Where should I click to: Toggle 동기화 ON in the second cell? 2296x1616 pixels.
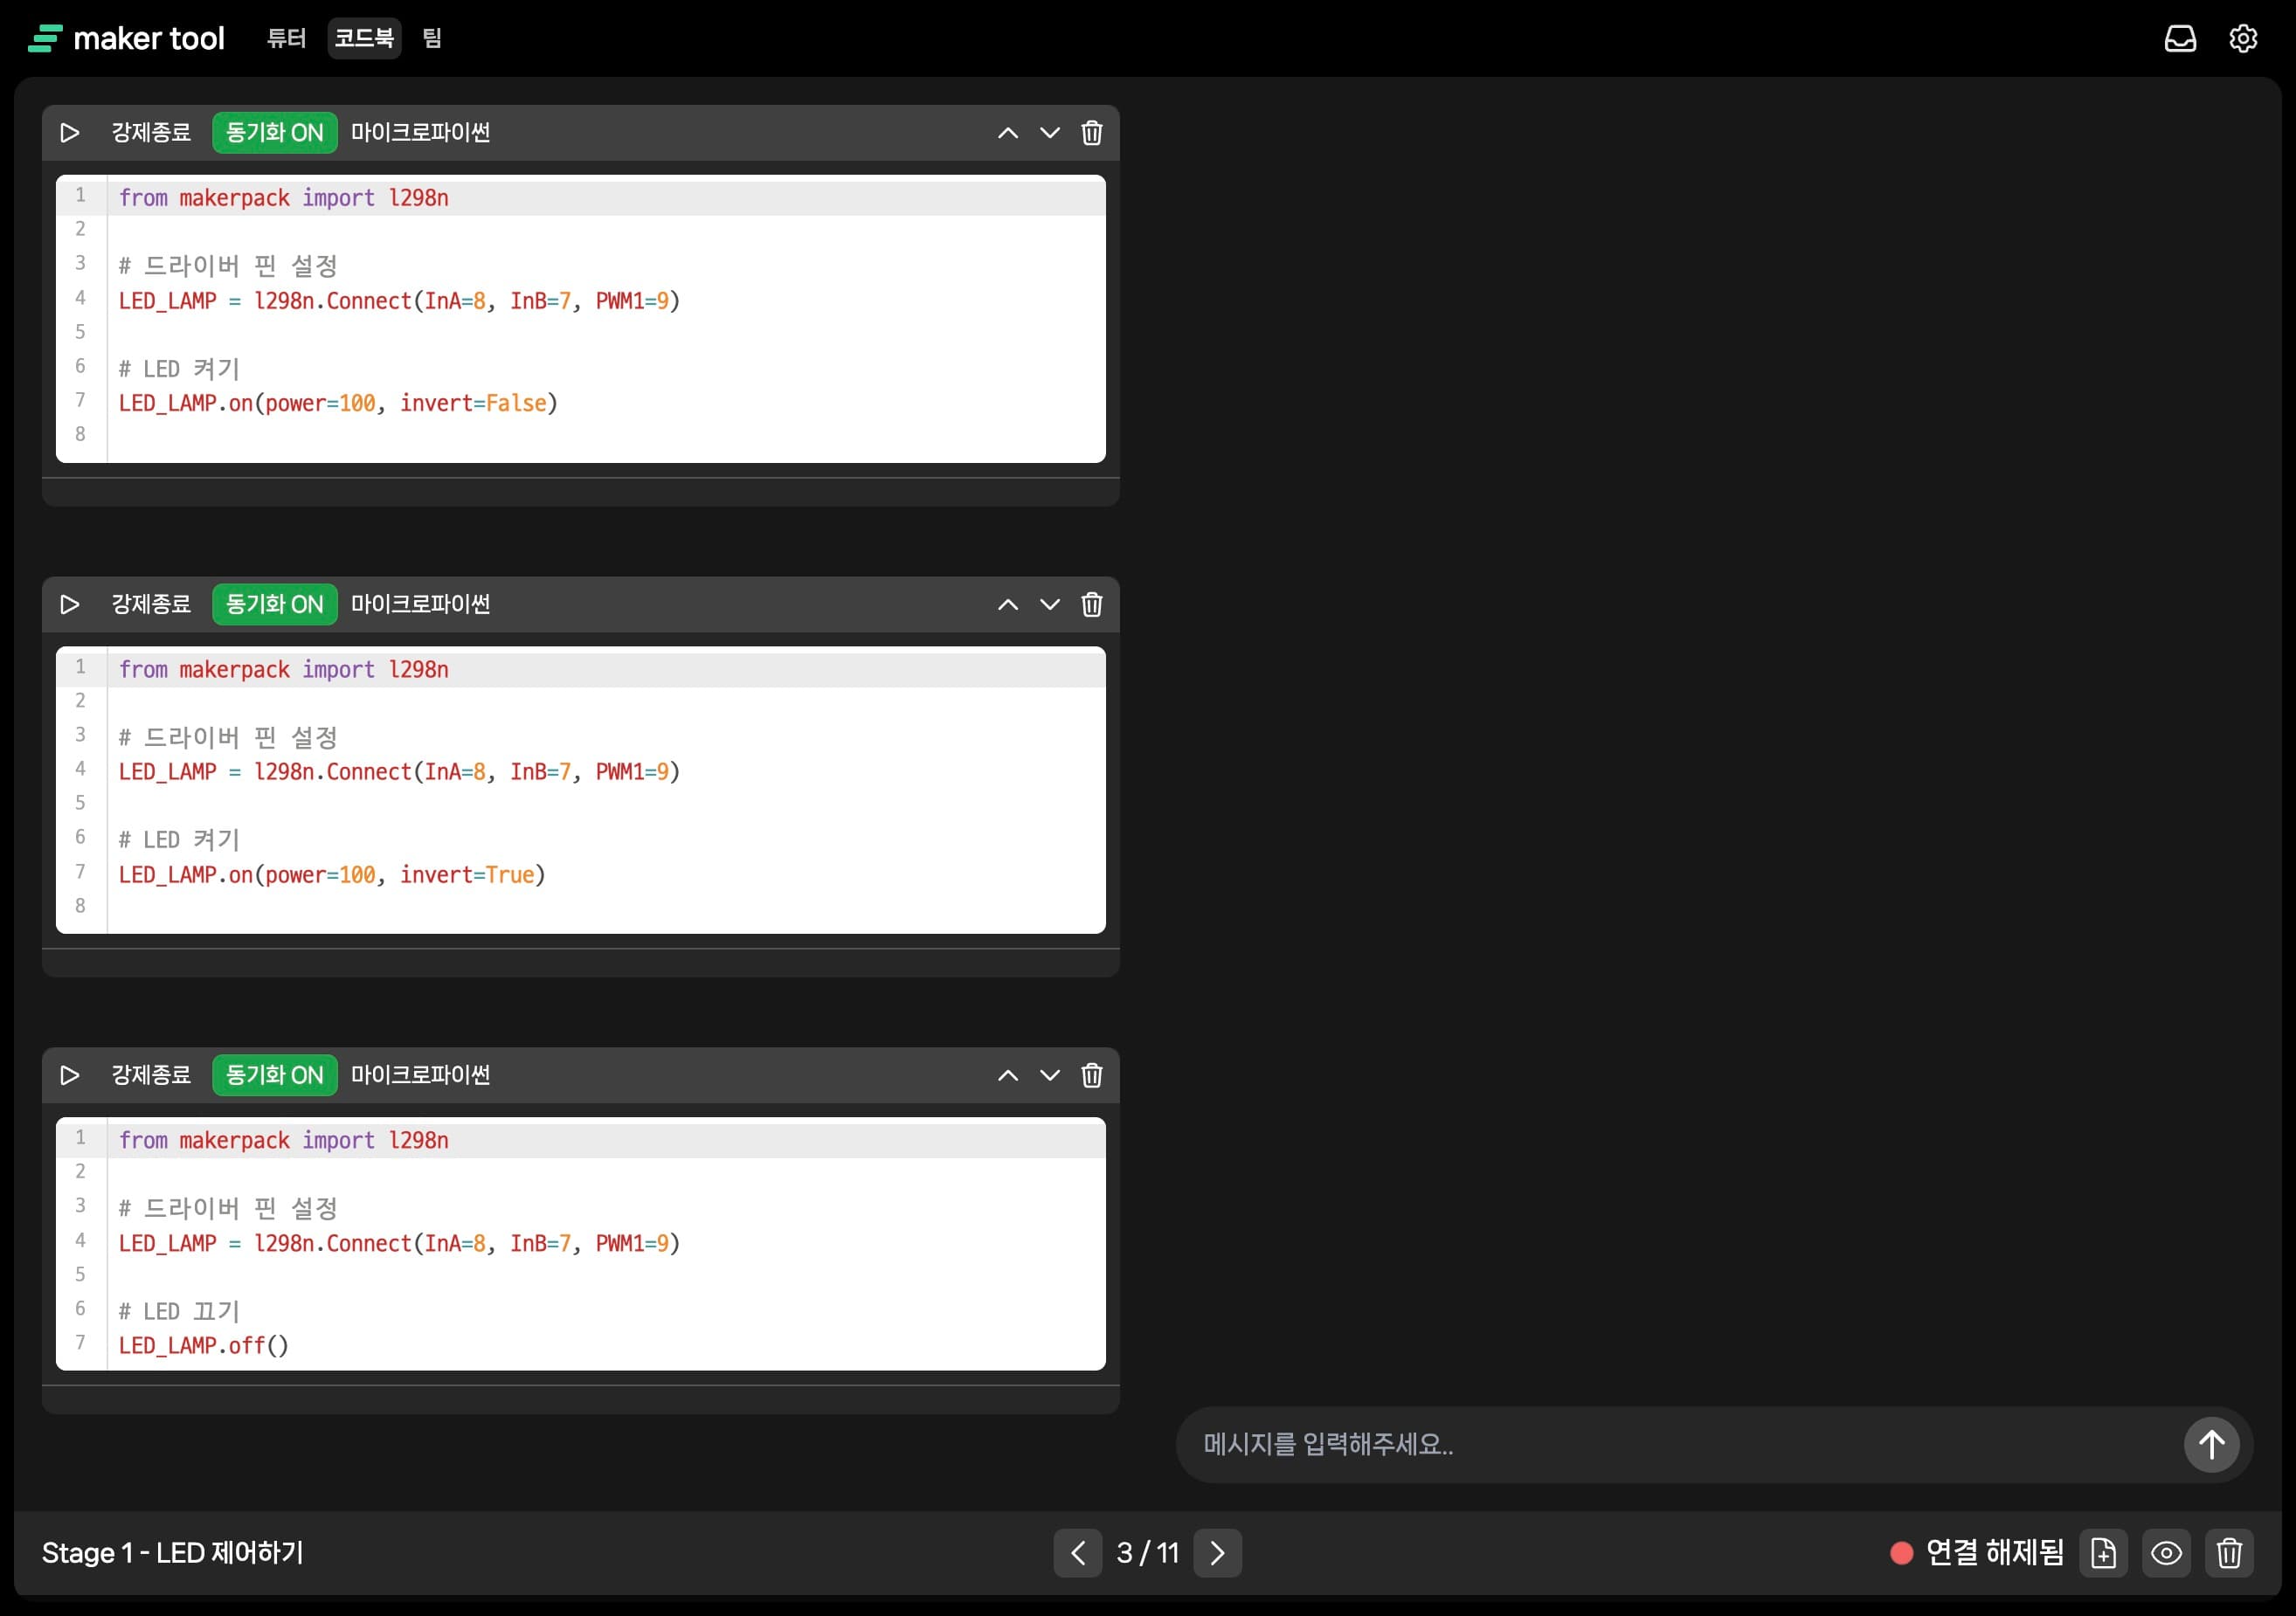tap(274, 604)
